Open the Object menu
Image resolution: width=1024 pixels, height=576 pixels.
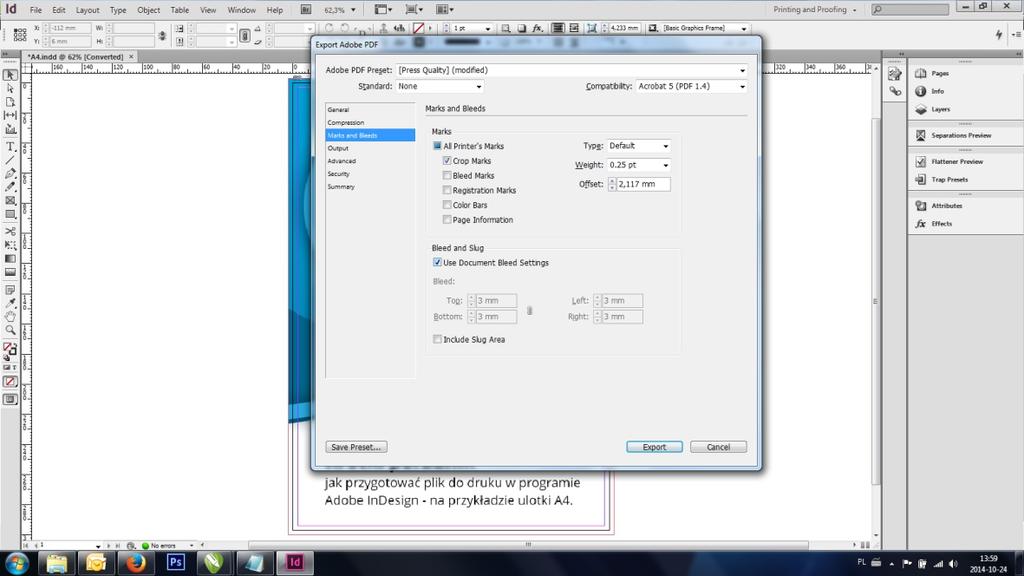(148, 10)
